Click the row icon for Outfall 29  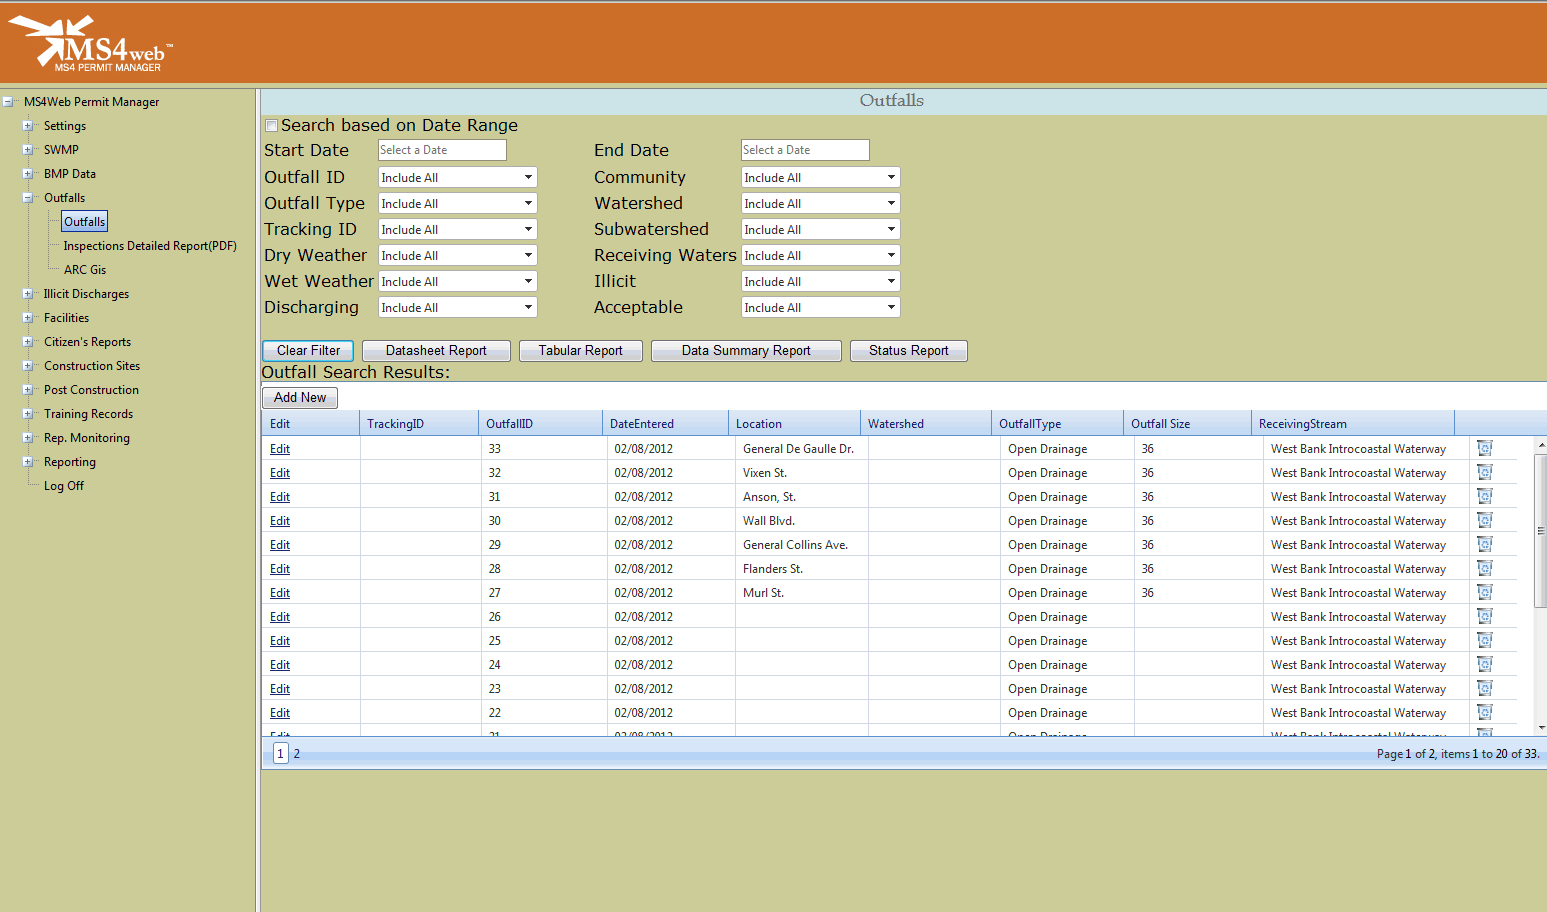(1485, 544)
